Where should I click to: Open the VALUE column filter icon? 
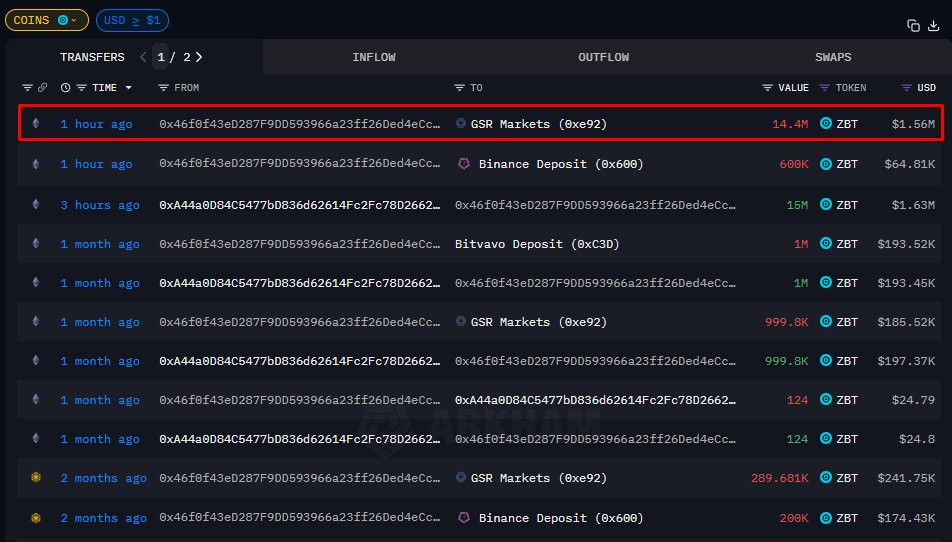[x=767, y=88]
